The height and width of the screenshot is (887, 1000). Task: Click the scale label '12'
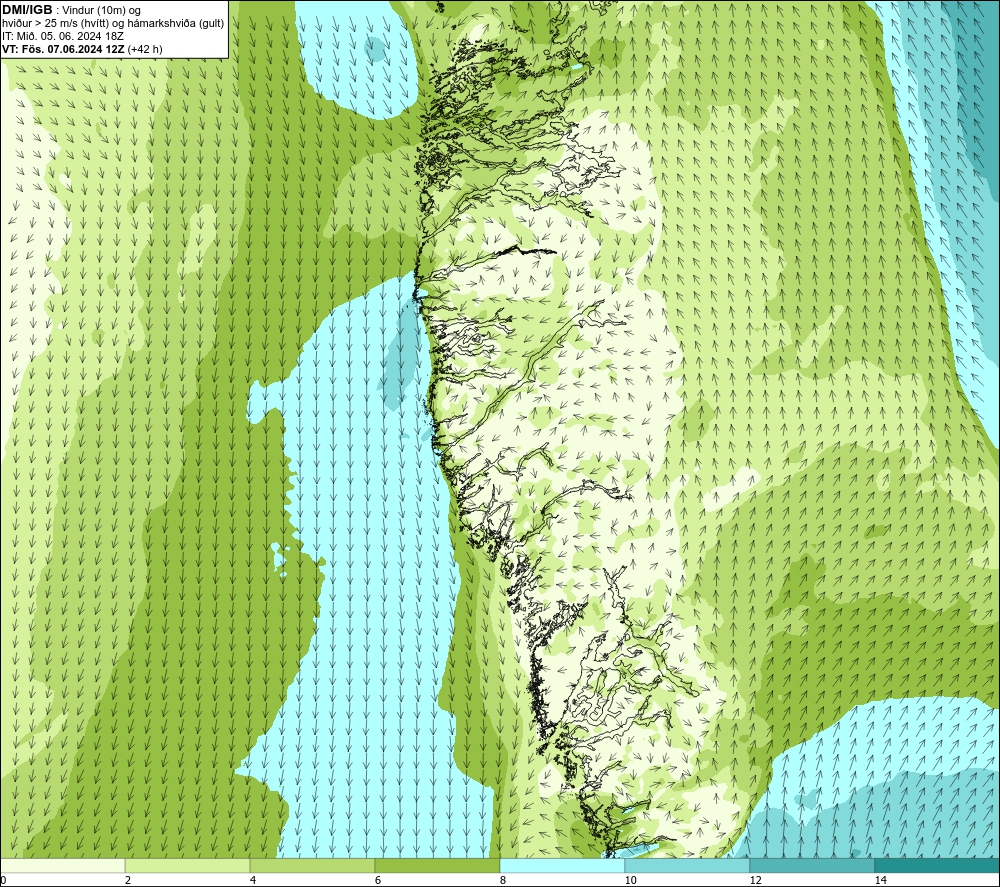pyautogui.click(x=756, y=881)
